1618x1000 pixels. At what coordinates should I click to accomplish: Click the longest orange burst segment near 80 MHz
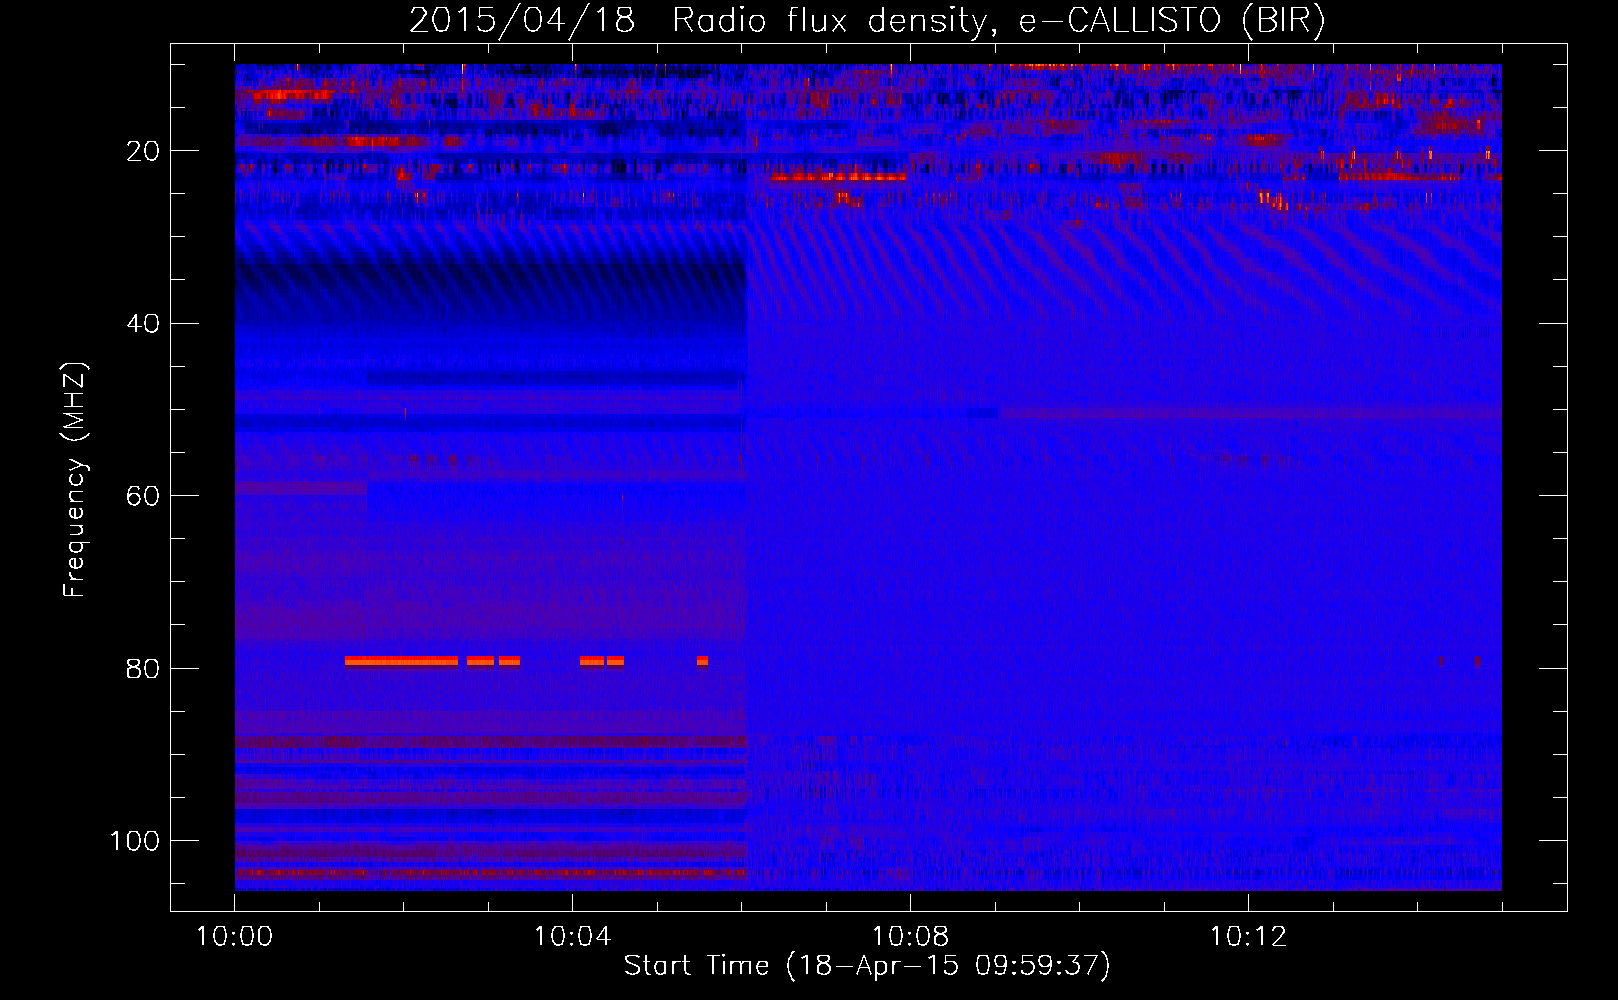pyautogui.click(x=401, y=661)
